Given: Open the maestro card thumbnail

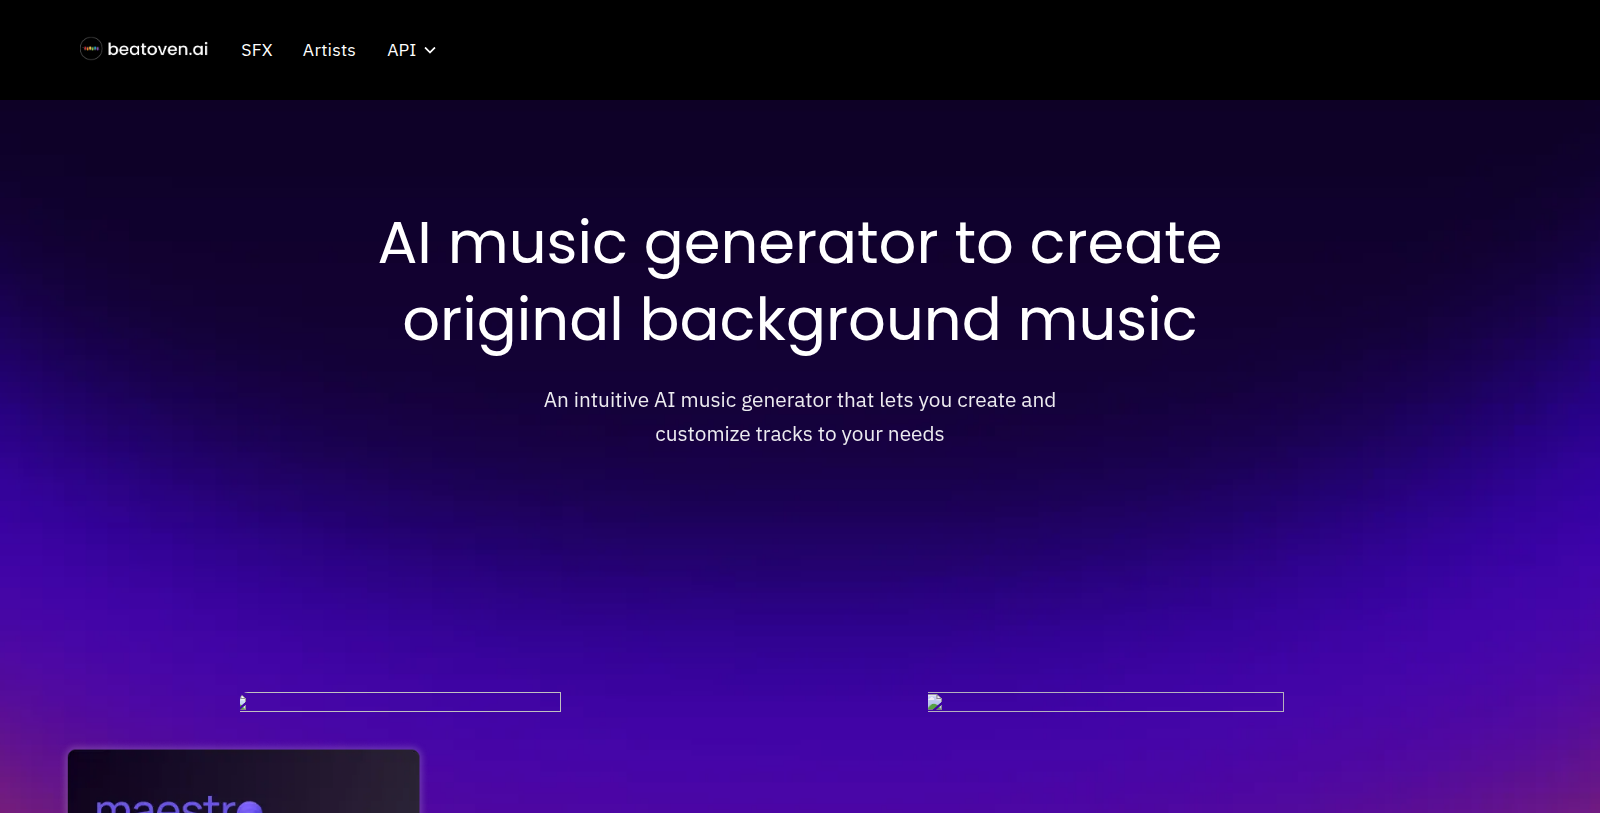Looking at the screenshot, I should 244,781.
